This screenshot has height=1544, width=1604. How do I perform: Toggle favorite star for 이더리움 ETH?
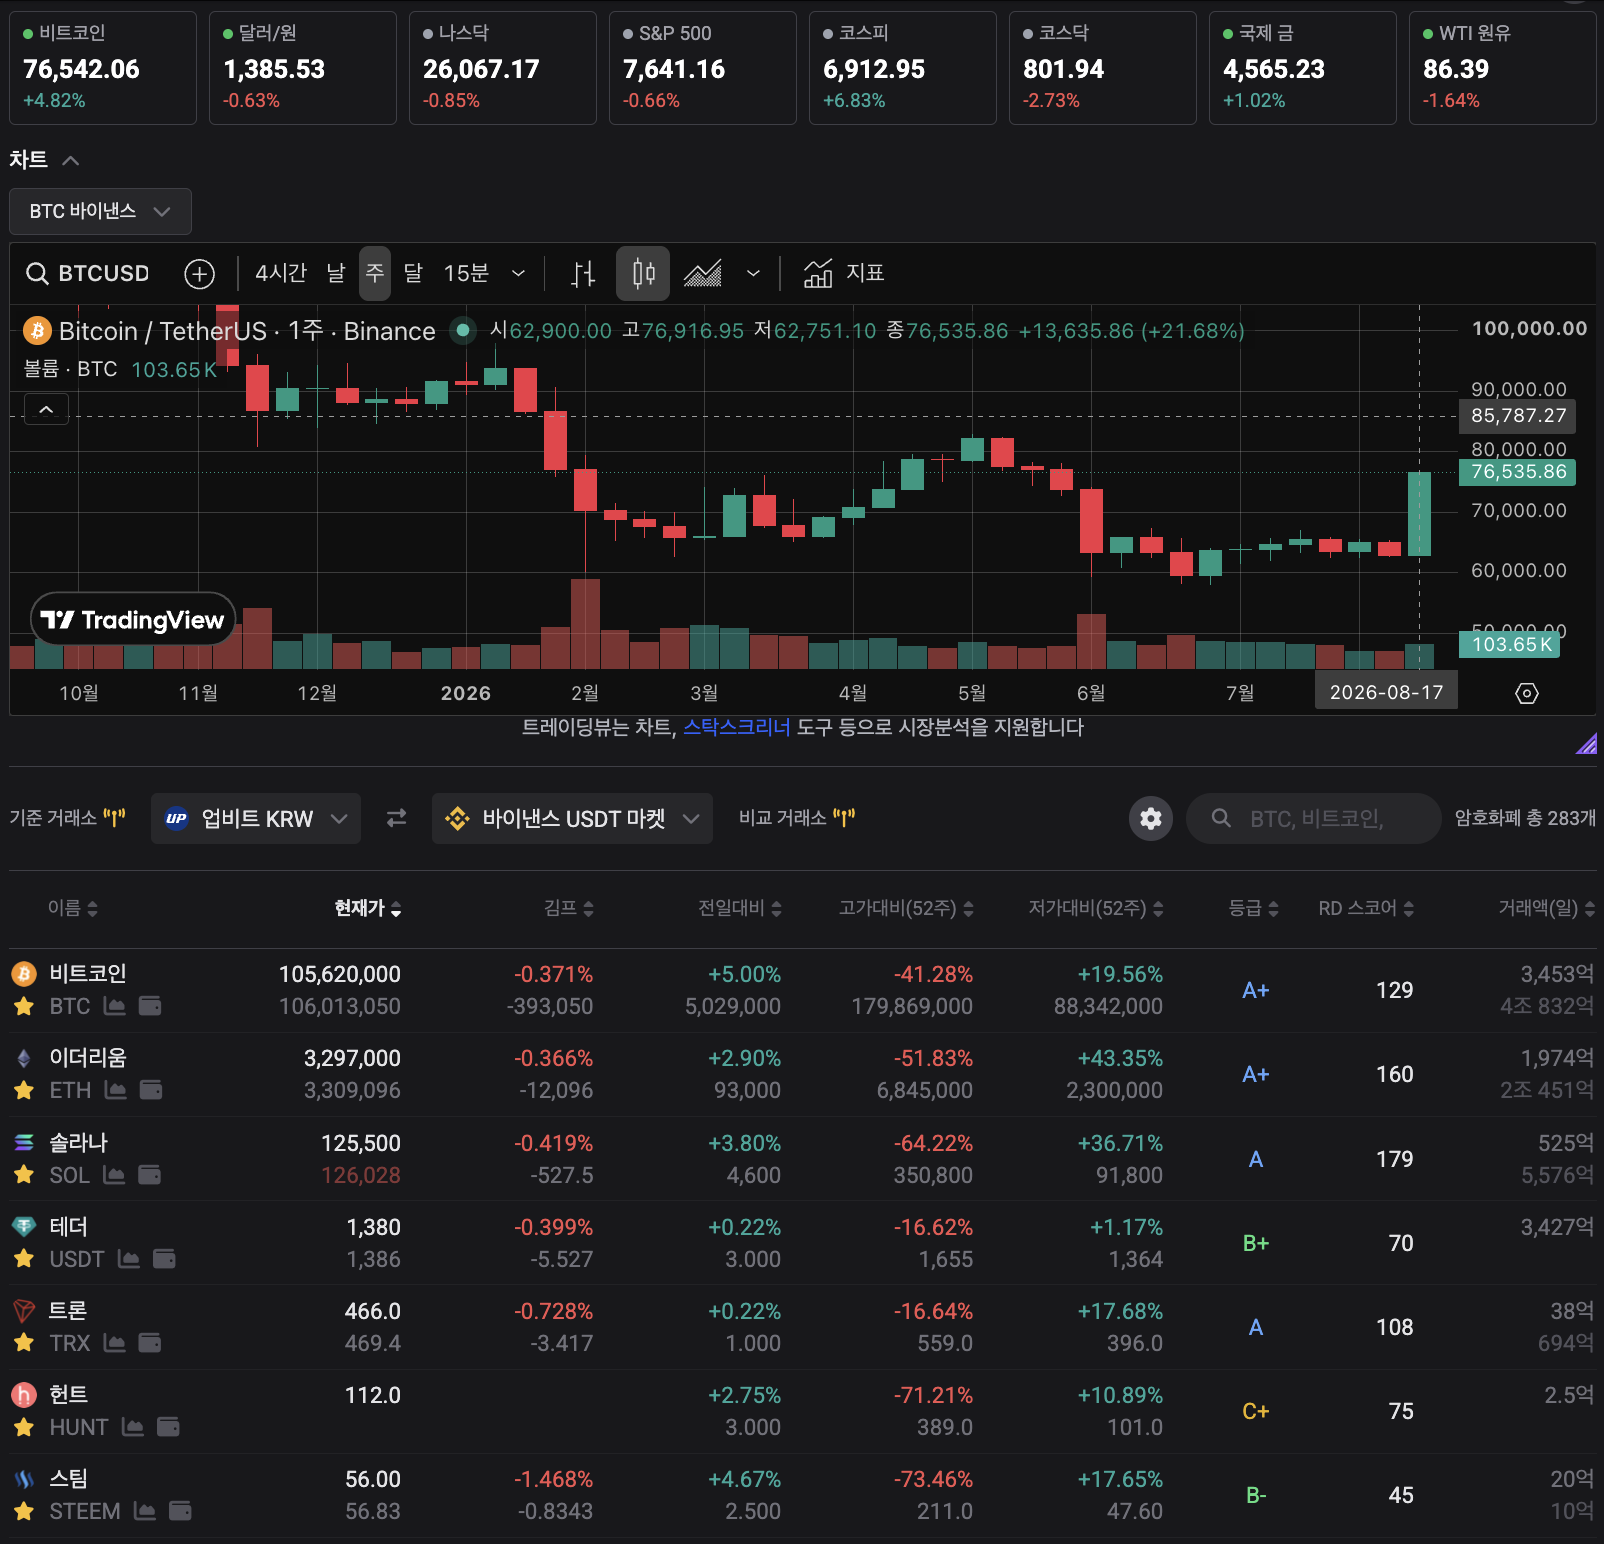tap(24, 1091)
